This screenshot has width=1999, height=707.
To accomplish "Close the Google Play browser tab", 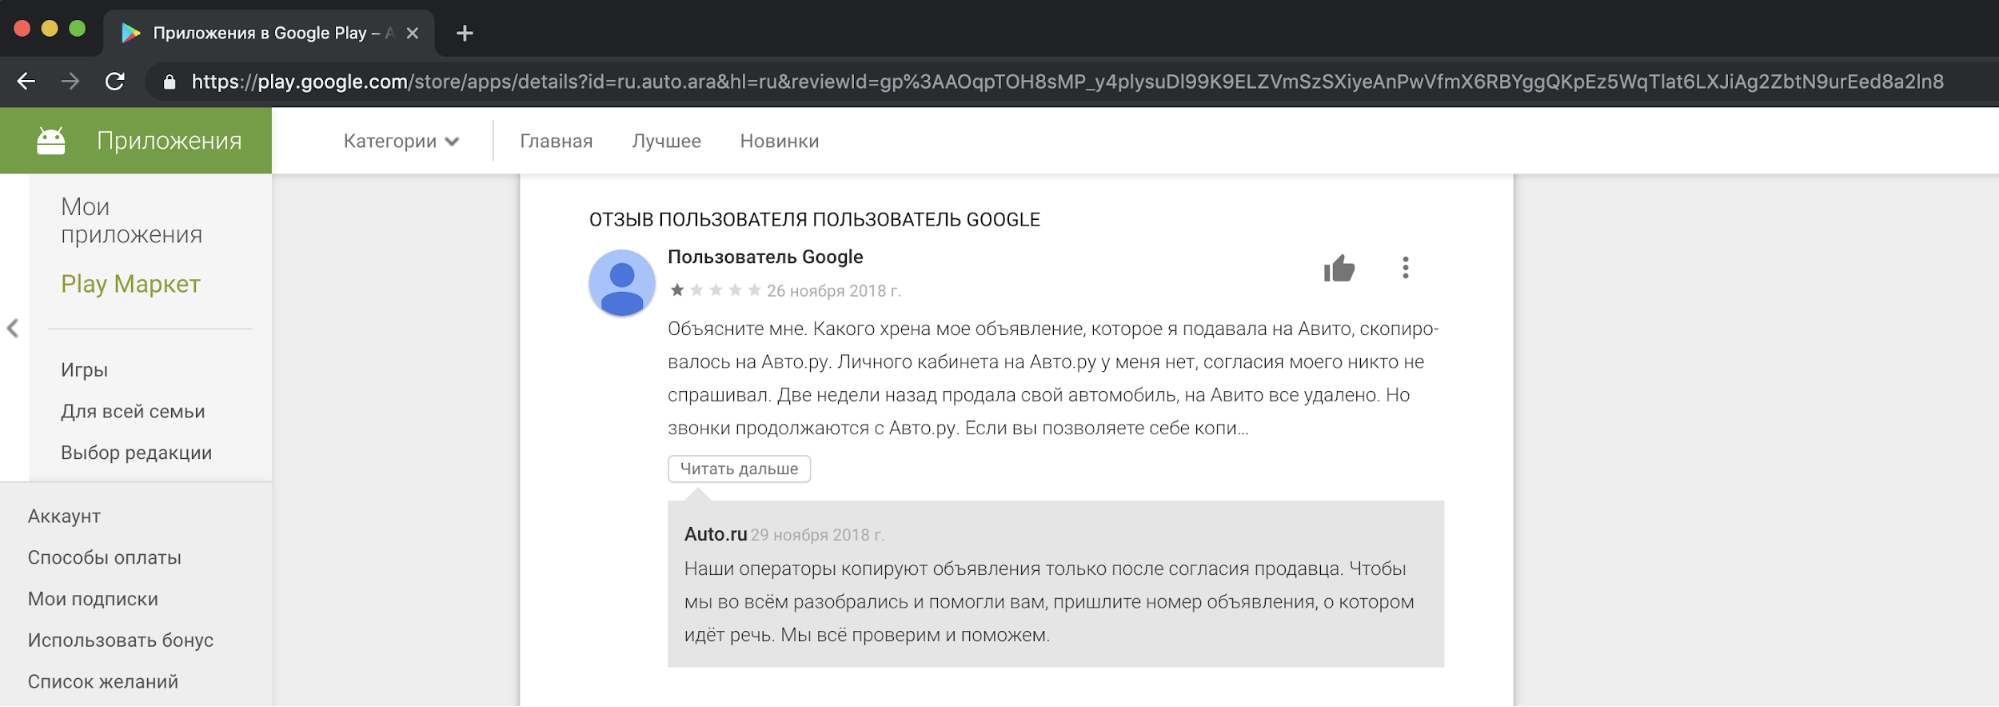I will [x=412, y=33].
